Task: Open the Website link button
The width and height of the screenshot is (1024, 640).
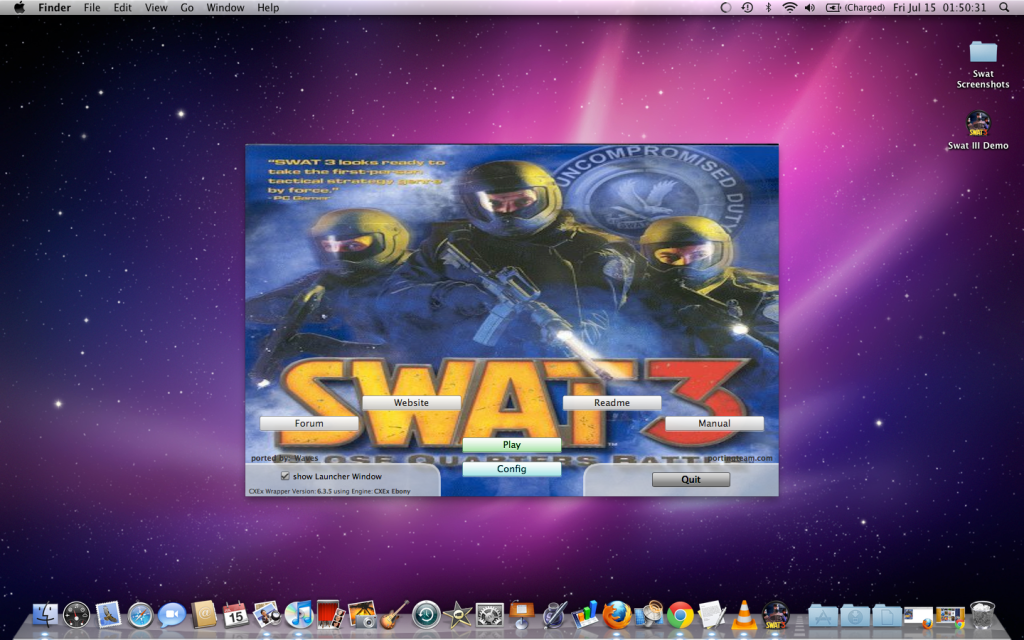Action: tap(411, 403)
